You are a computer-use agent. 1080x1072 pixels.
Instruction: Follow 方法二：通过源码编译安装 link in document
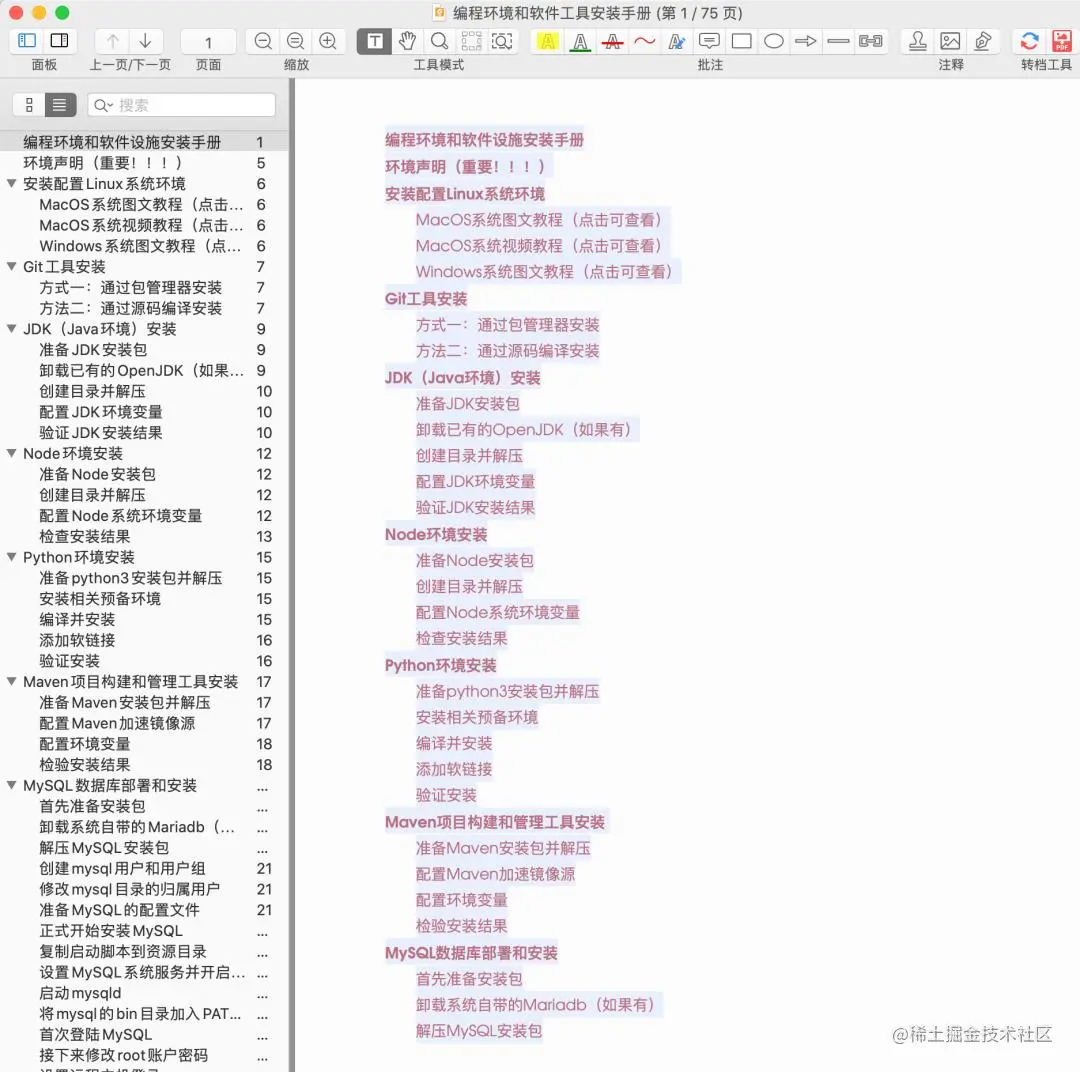click(507, 351)
